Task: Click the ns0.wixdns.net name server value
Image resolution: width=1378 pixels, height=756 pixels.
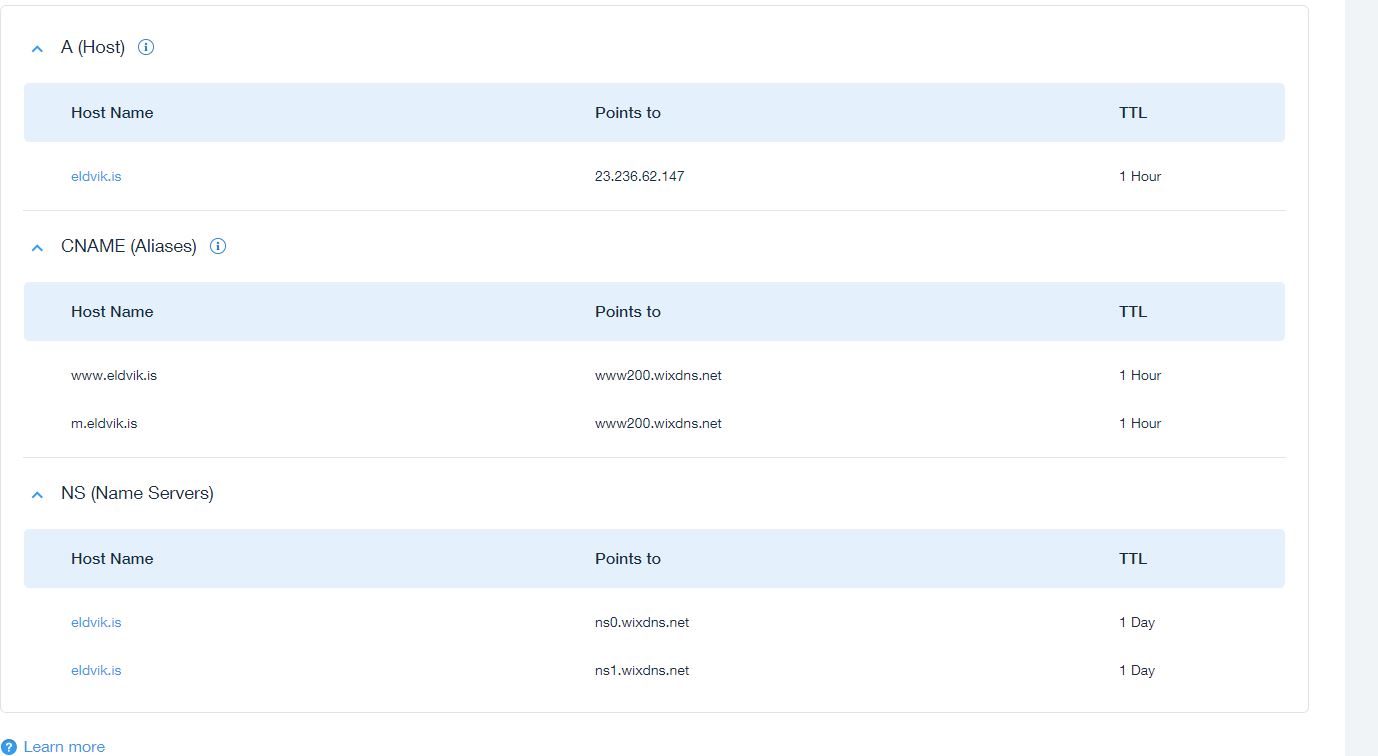Action: coord(641,622)
